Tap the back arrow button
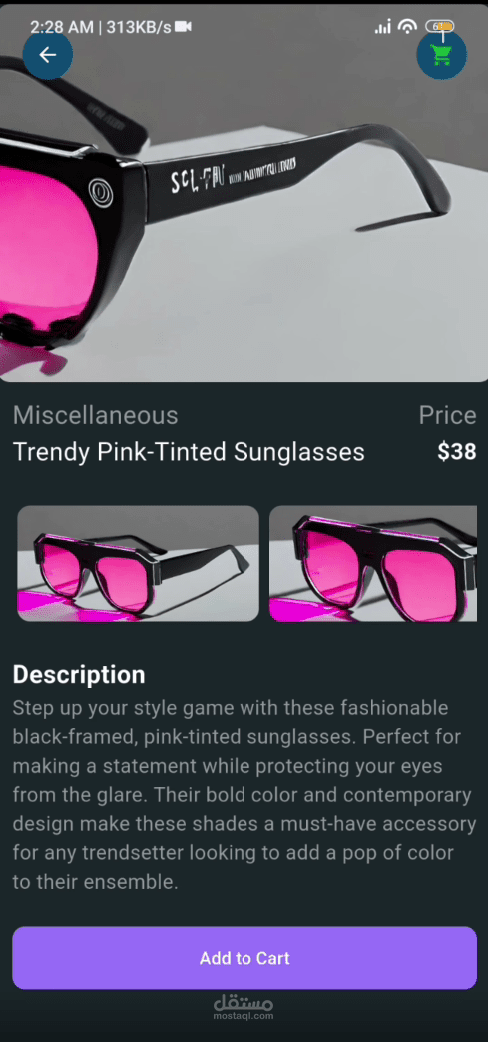488x1042 pixels. 48,55
